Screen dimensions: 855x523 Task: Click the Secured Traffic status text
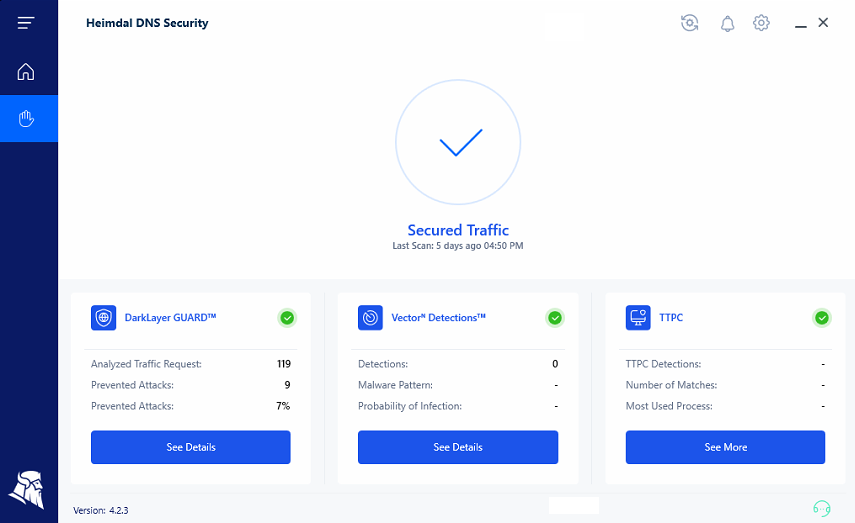click(x=458, y=230)
